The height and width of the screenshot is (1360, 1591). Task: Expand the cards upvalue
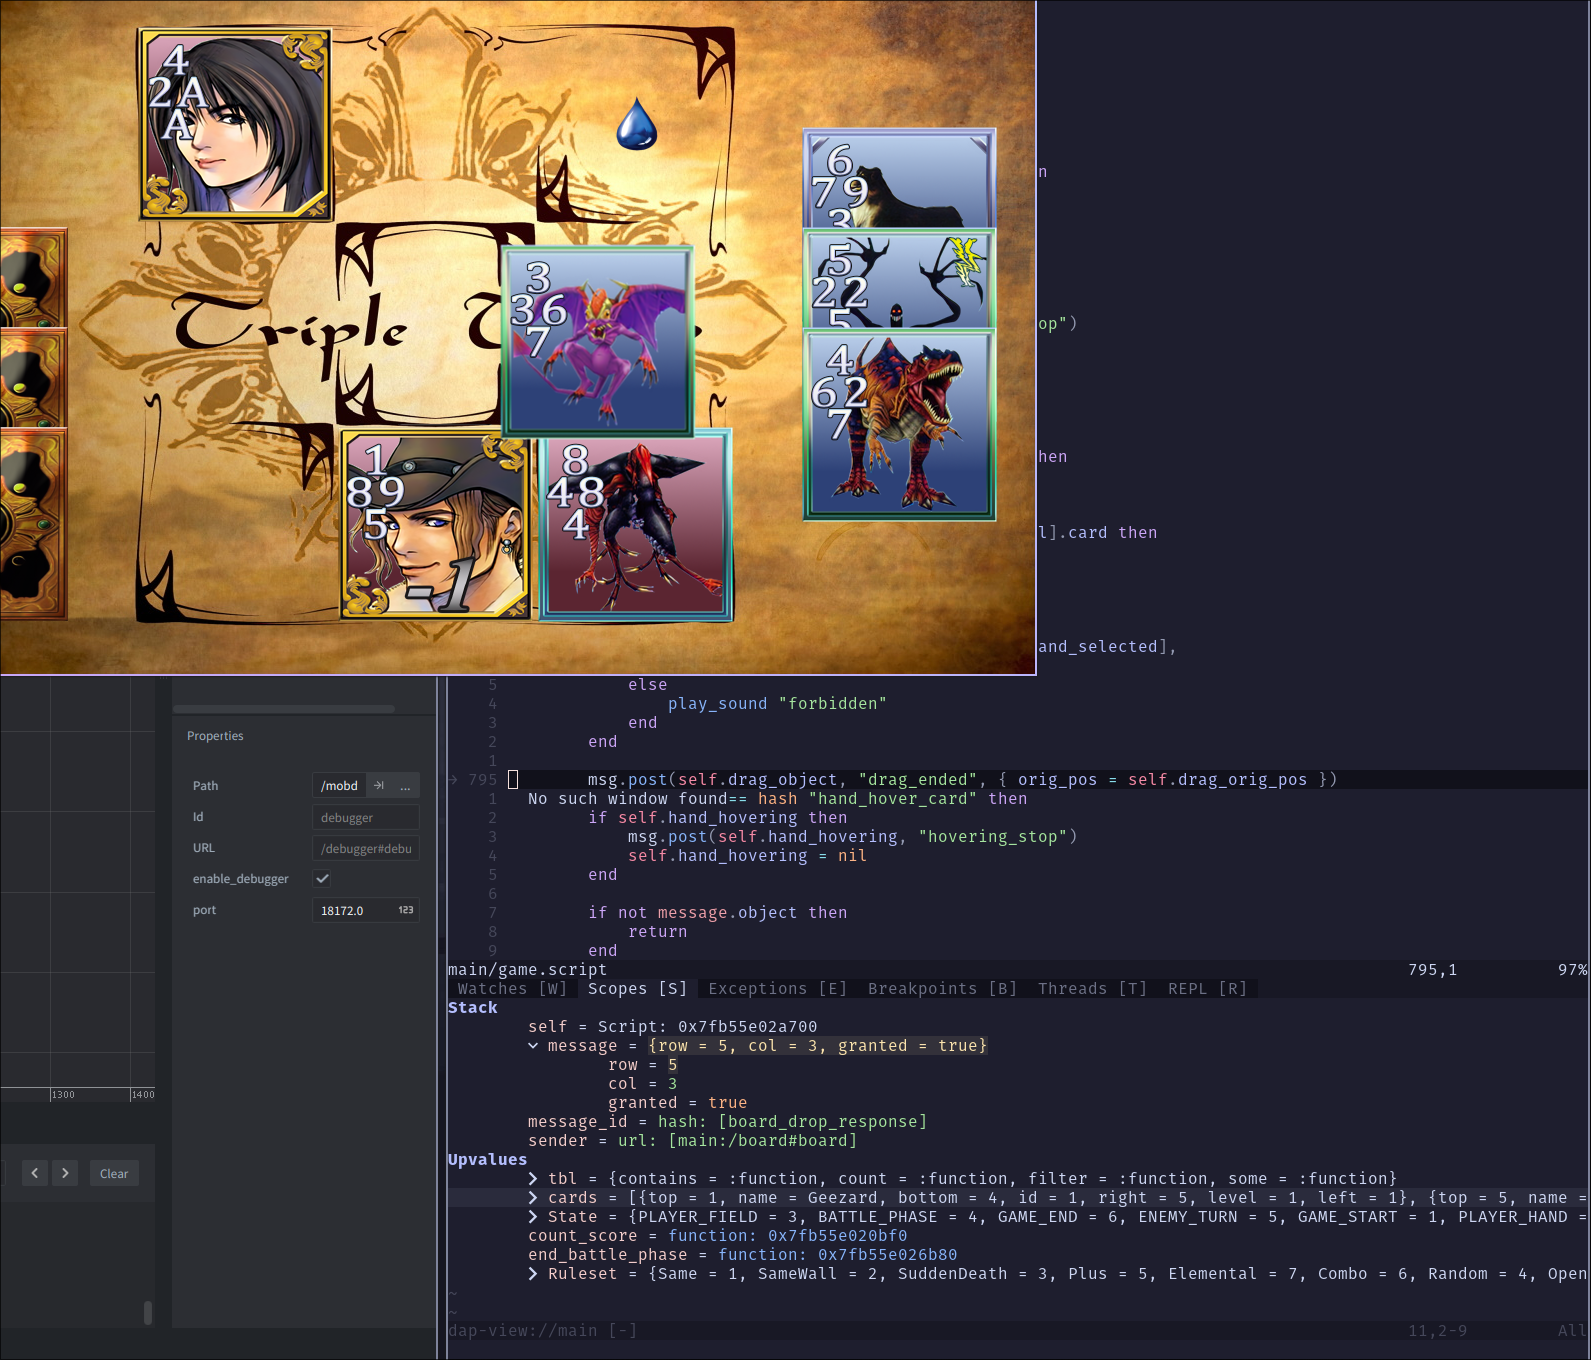tap(533, 1198)
